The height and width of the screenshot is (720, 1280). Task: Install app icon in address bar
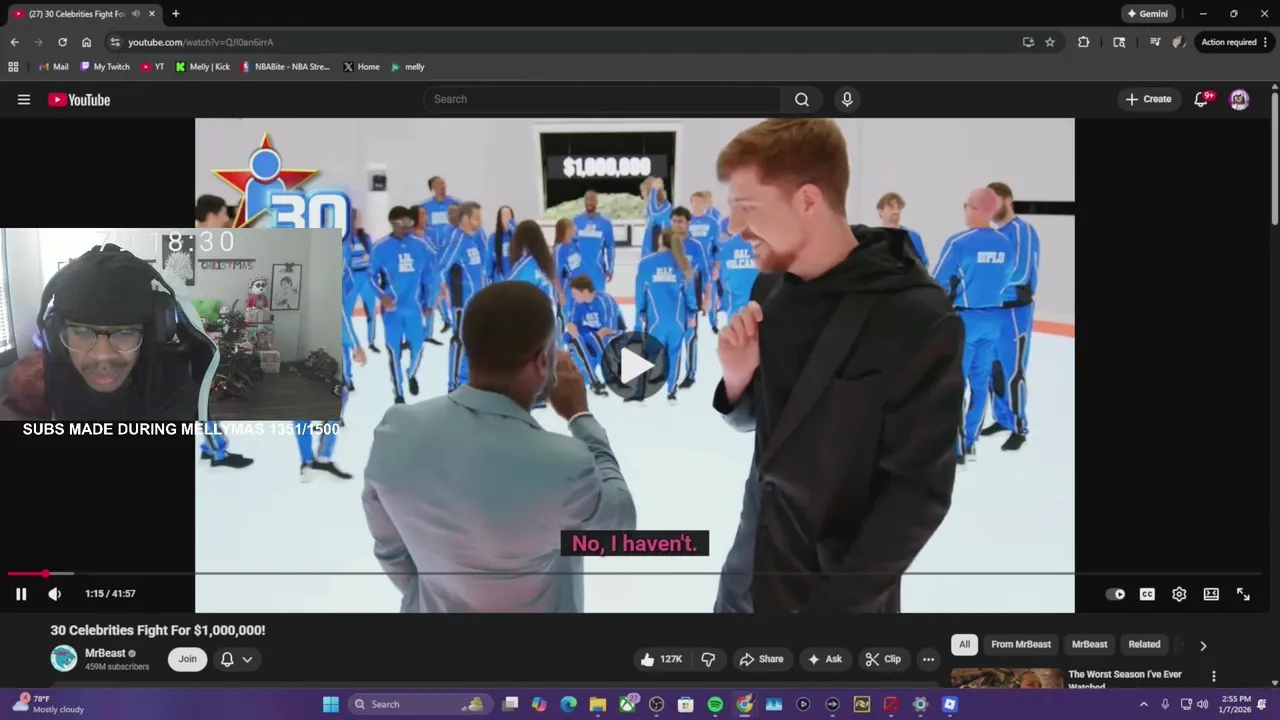click(1028, 42)
